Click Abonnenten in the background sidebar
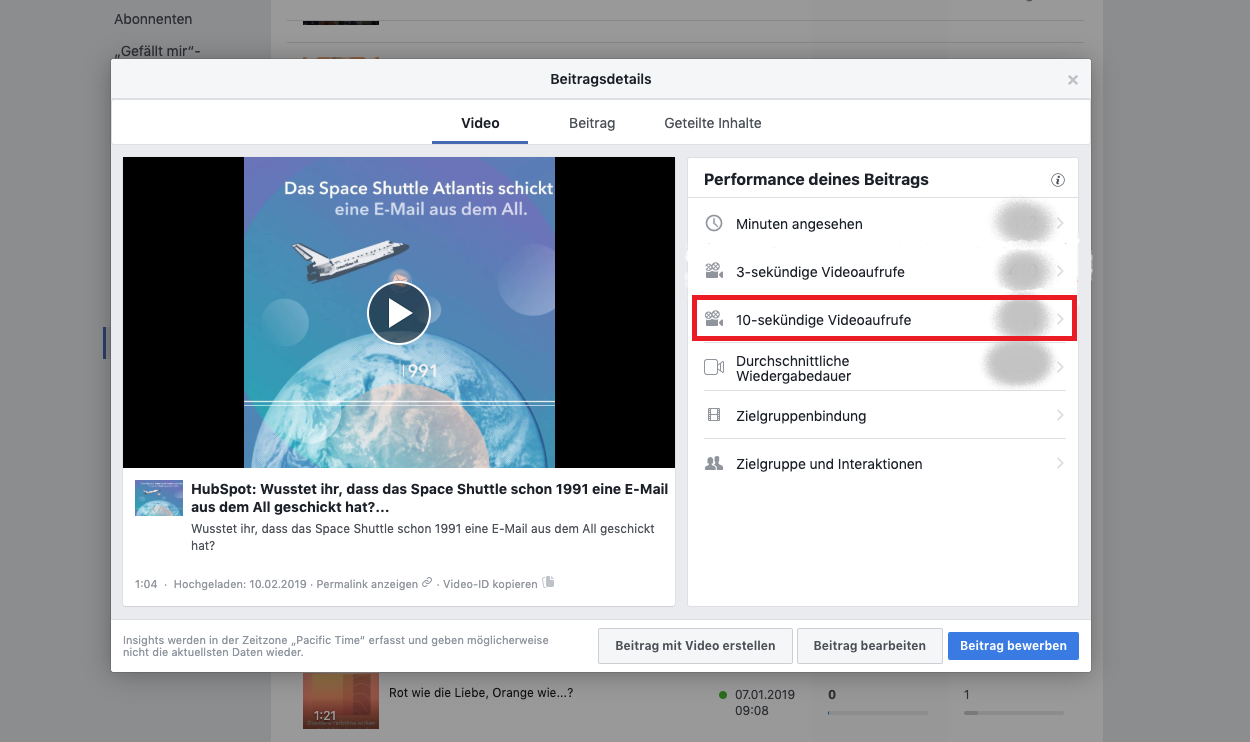The image size is (1250, 742). 153,19
